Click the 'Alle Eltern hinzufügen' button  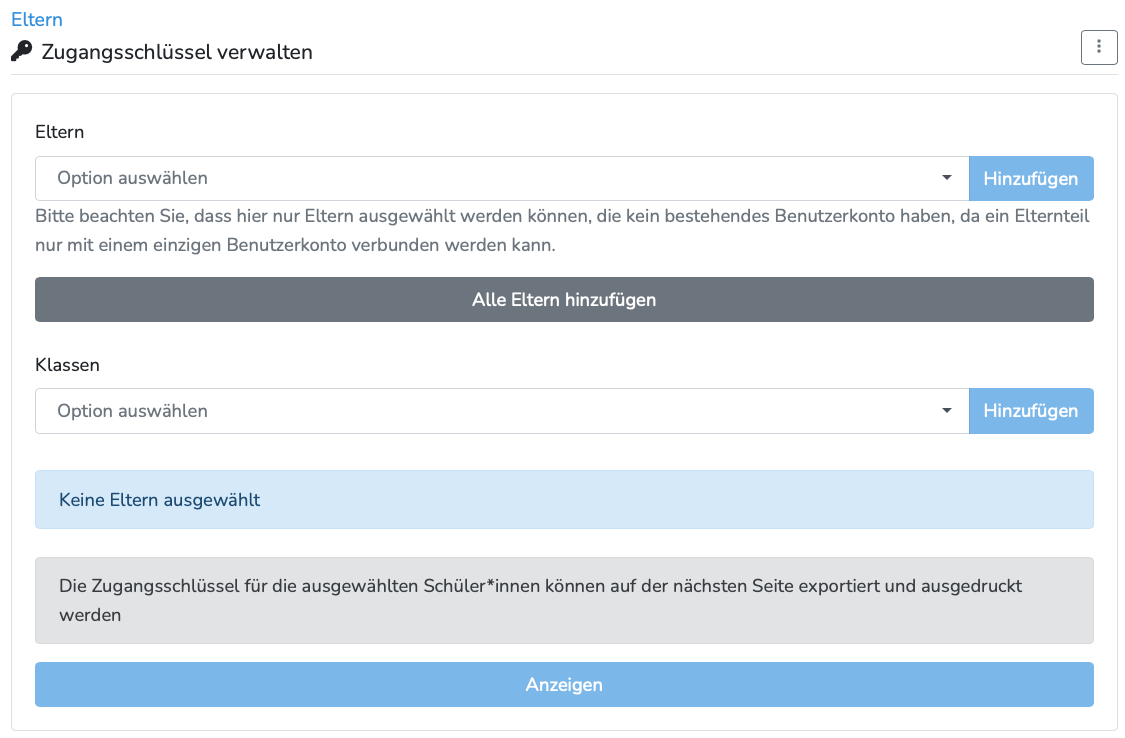click(x=564, y=300)
